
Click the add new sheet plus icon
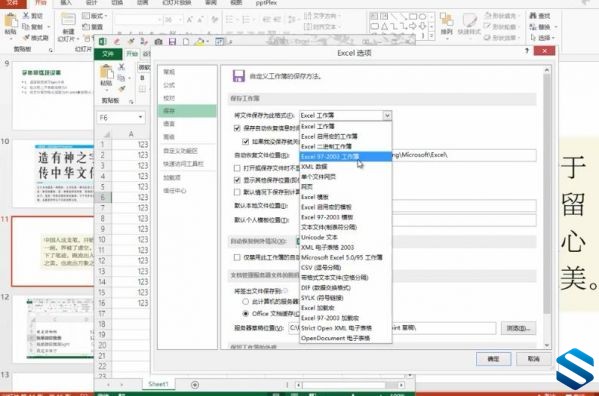[195, 385]
